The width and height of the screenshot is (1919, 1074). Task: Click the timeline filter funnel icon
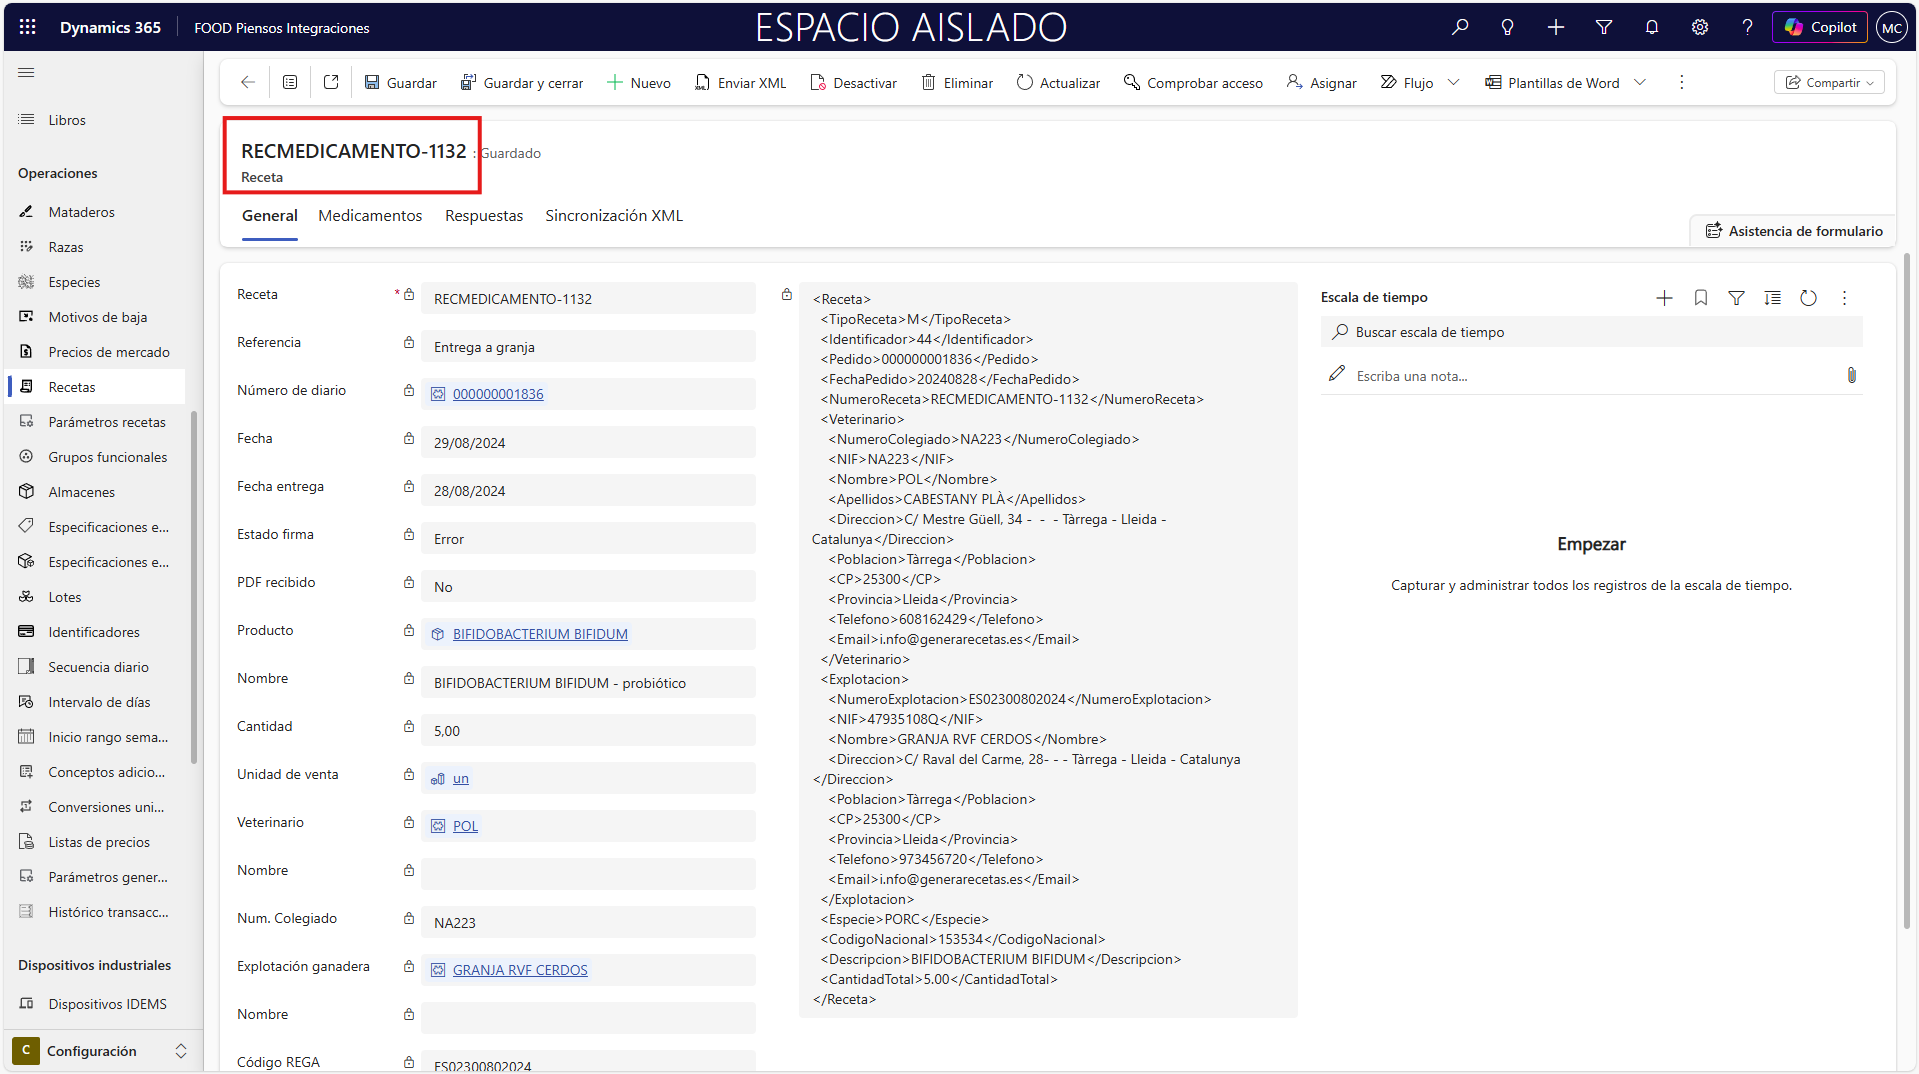pyautogui.click(x=1736, y=298)
